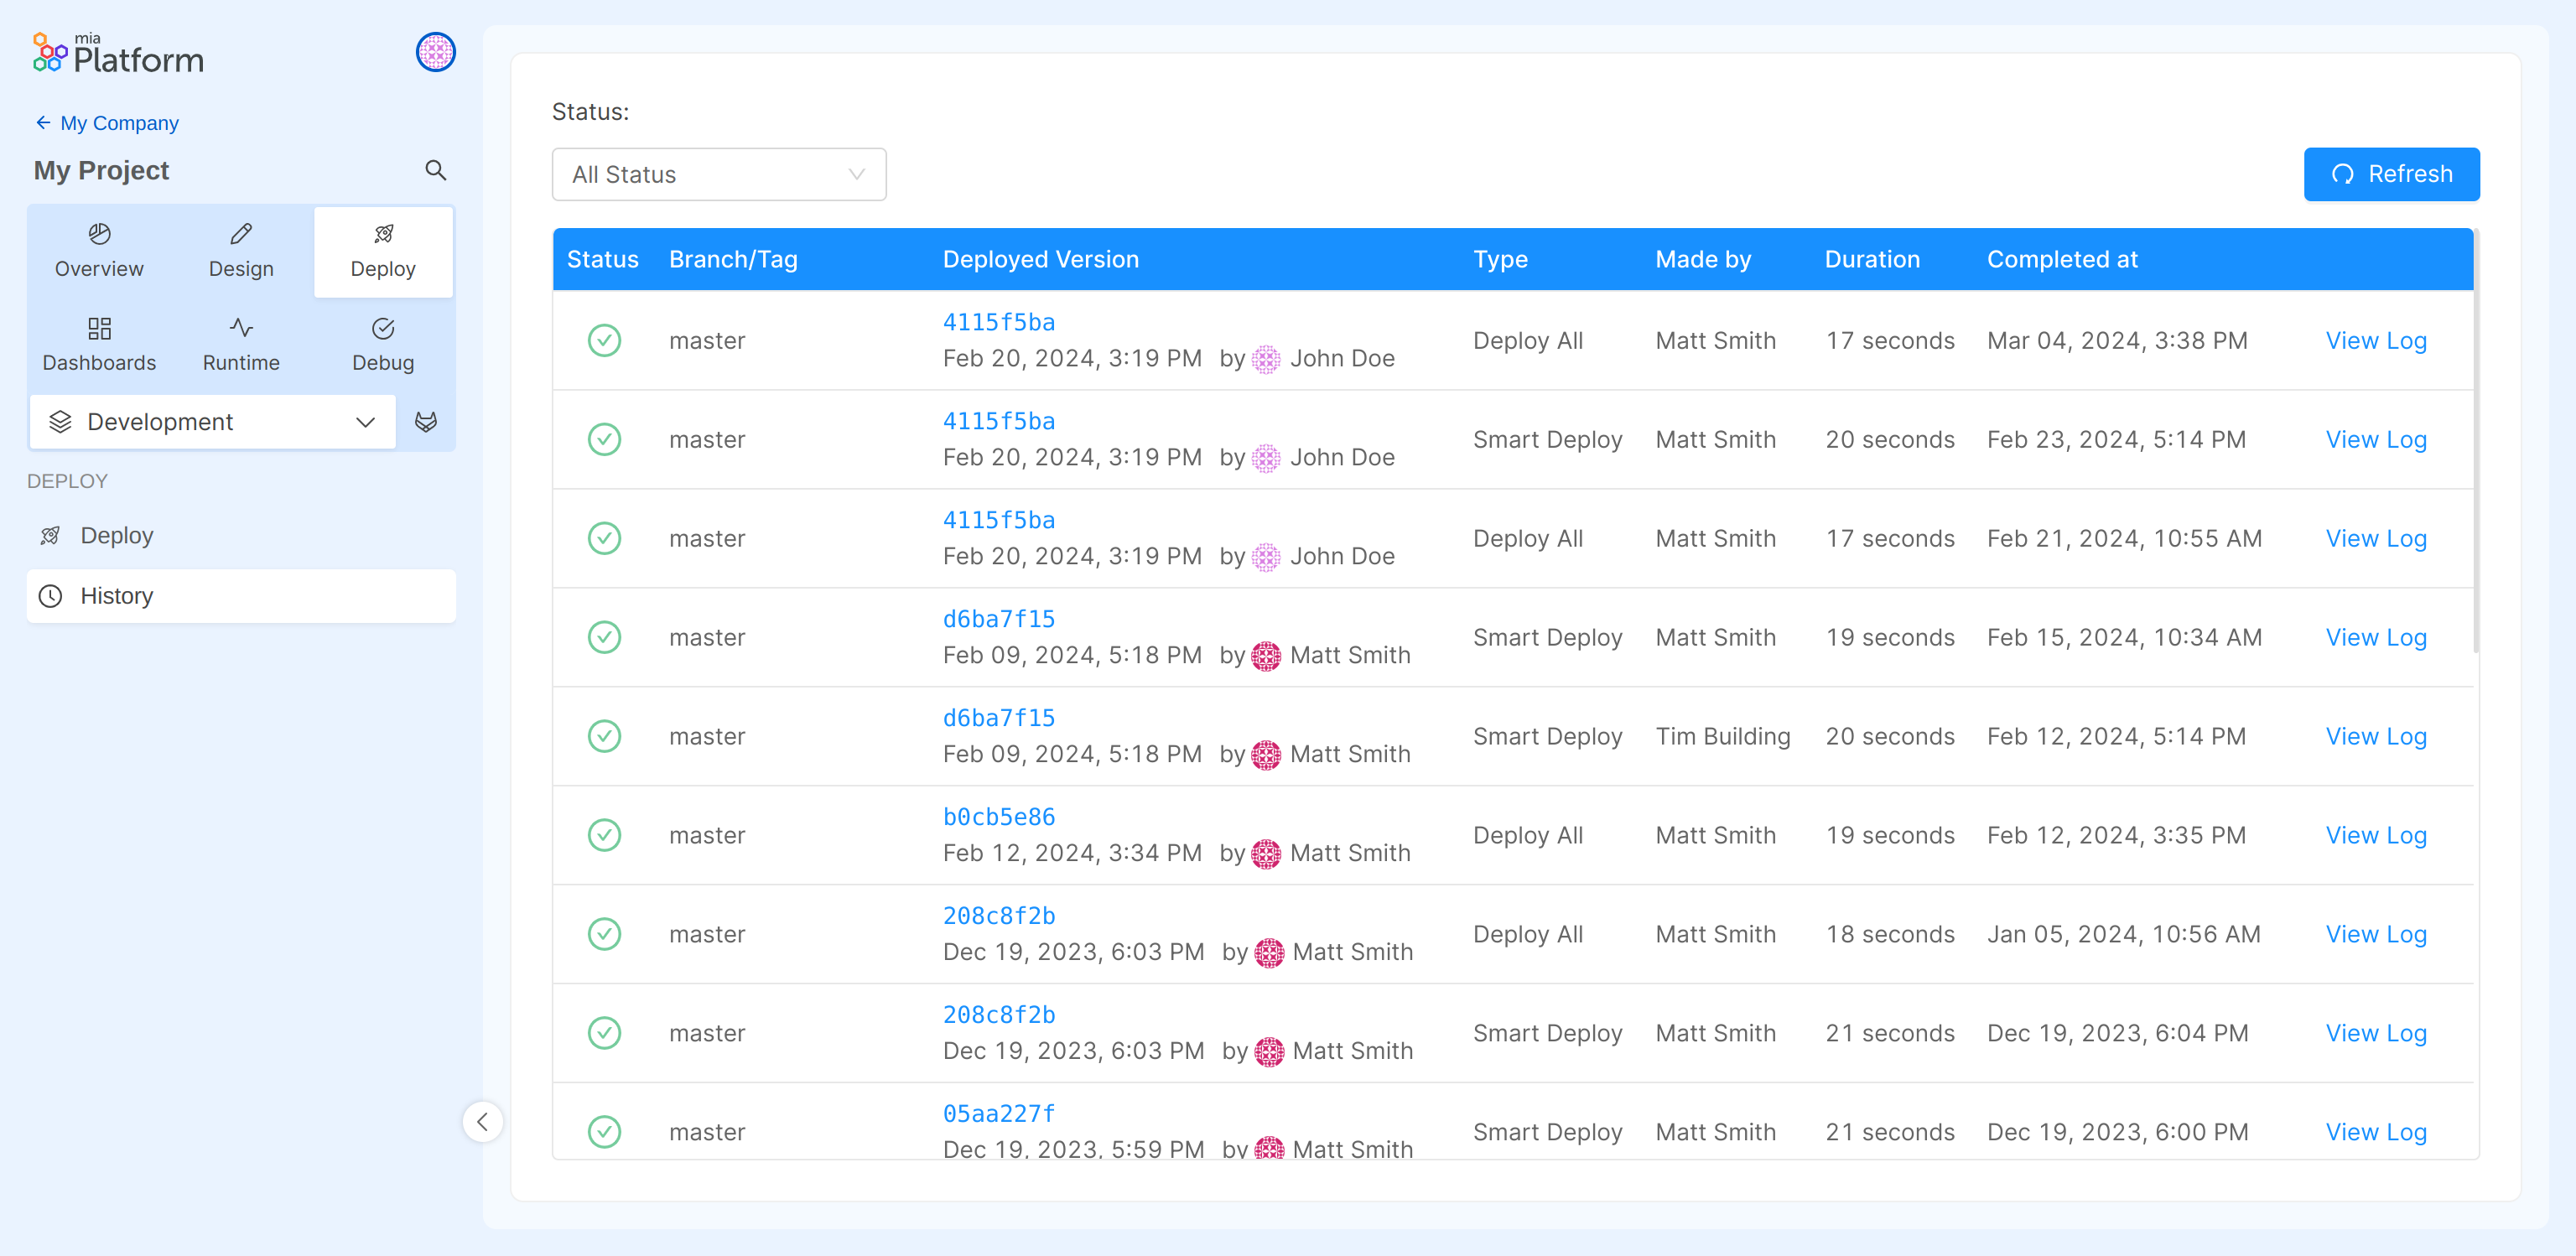Viewport: 2576px width, 1256px height.
Task: Open the All Status filter dropdown
Action: 718,174
